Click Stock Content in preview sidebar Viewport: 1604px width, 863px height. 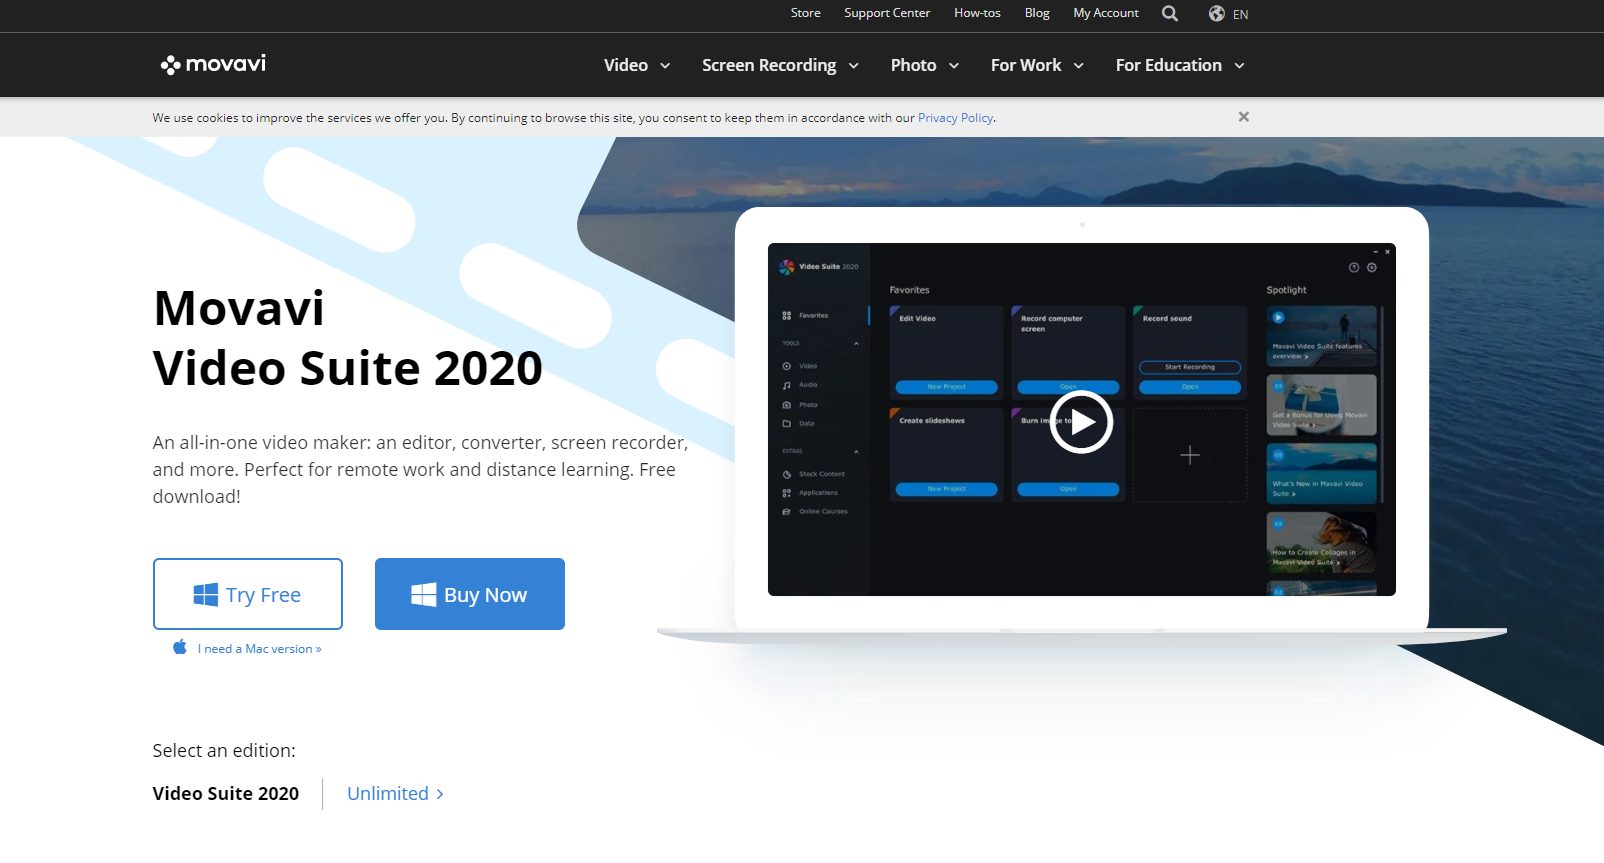click(821, 474)
